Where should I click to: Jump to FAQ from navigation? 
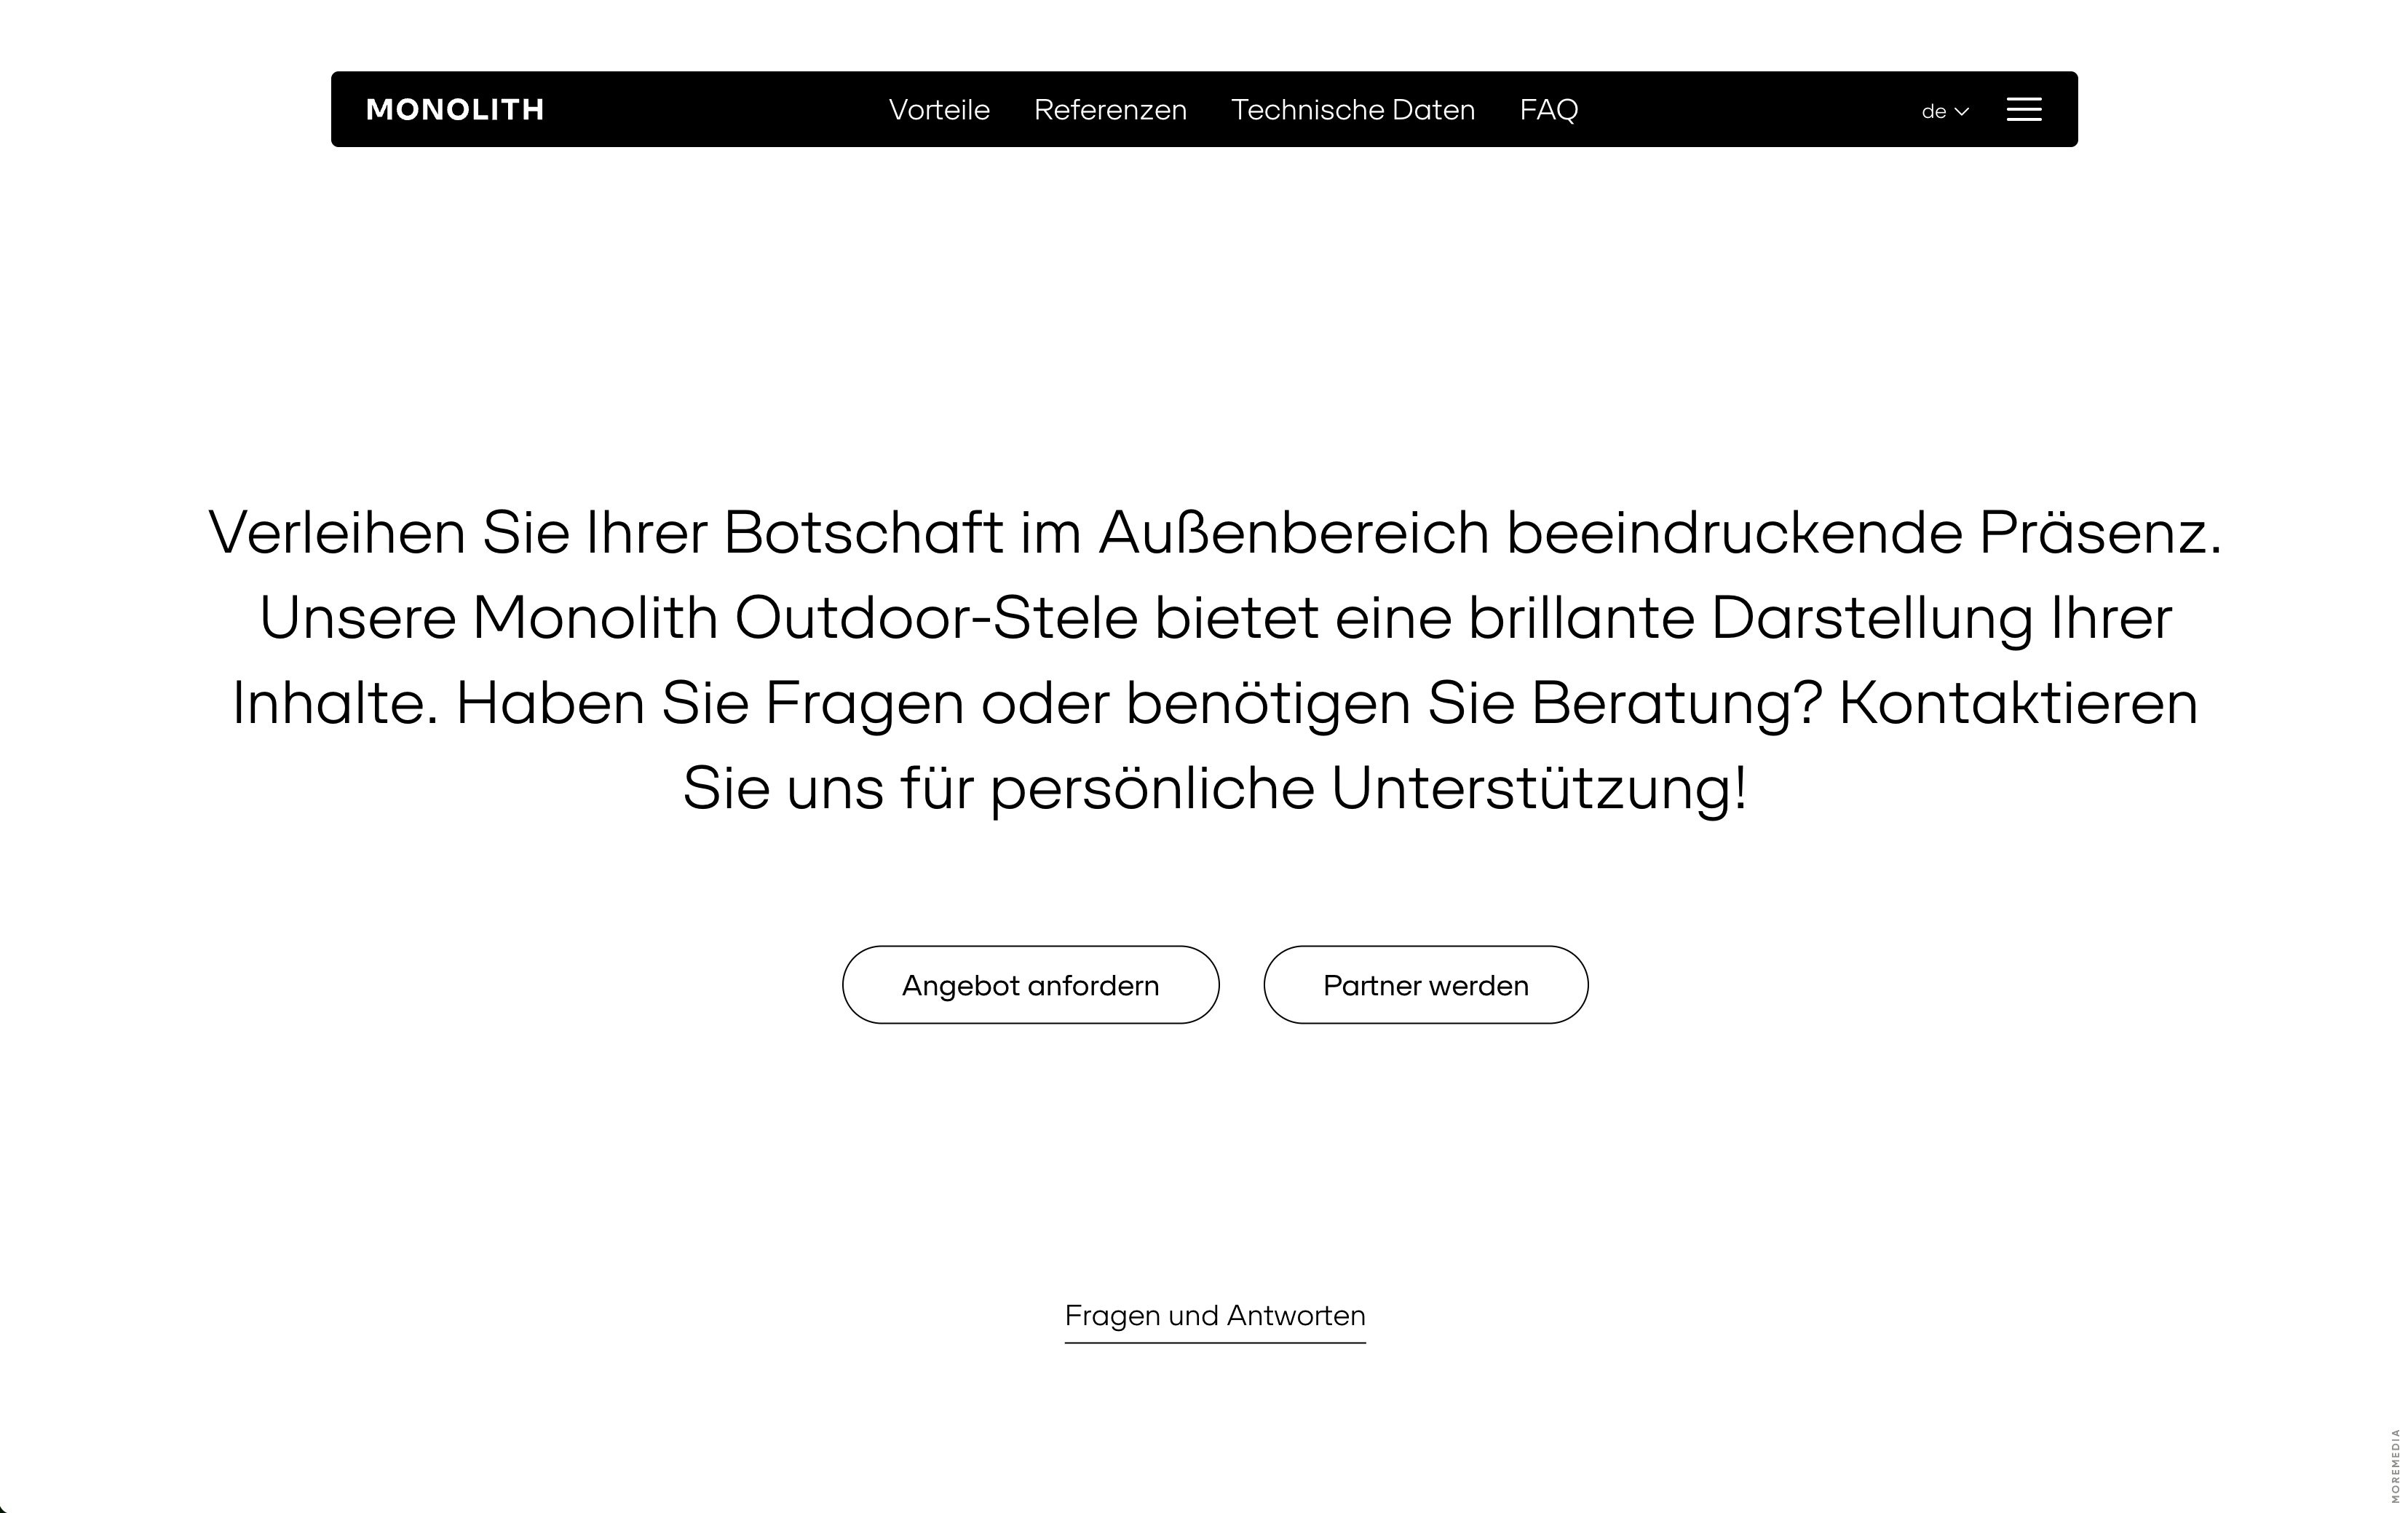(x=1548, y=110)
